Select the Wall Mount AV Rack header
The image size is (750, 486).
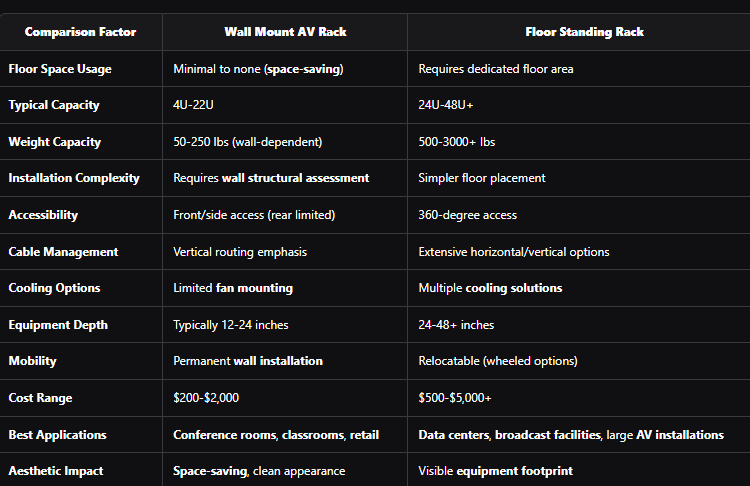(x=286, y=32)
